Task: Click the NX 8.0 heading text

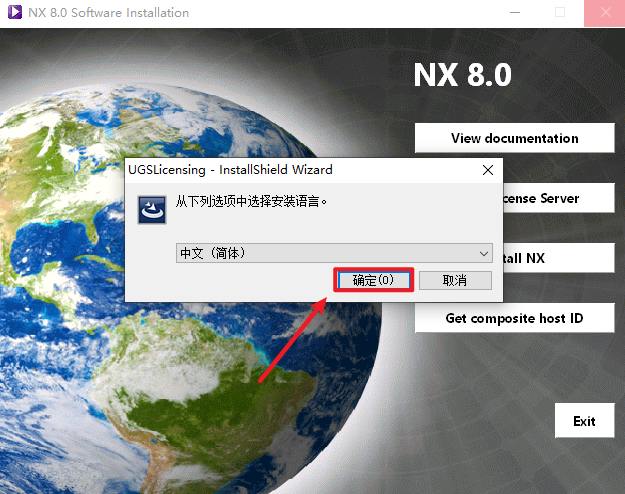Action: (x=462, y=75)
